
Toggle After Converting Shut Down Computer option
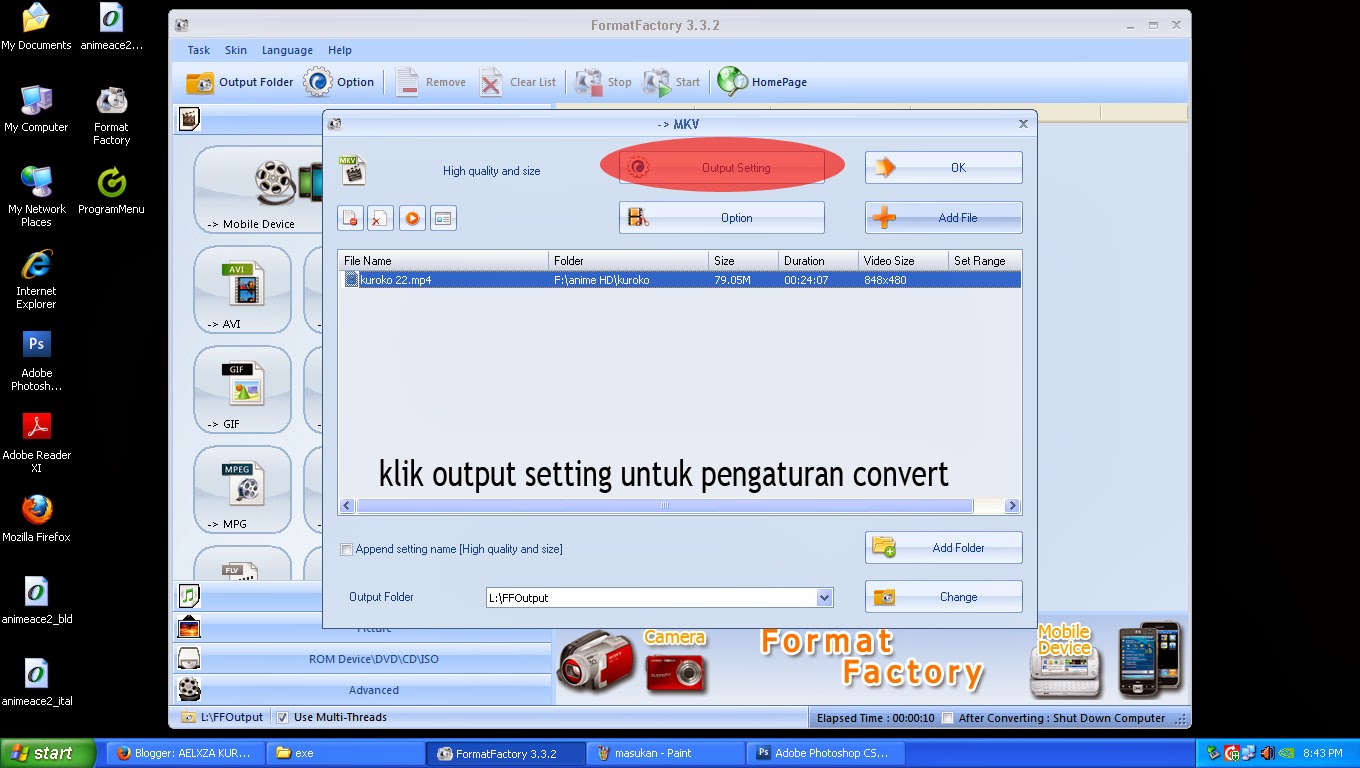(946, 717)
